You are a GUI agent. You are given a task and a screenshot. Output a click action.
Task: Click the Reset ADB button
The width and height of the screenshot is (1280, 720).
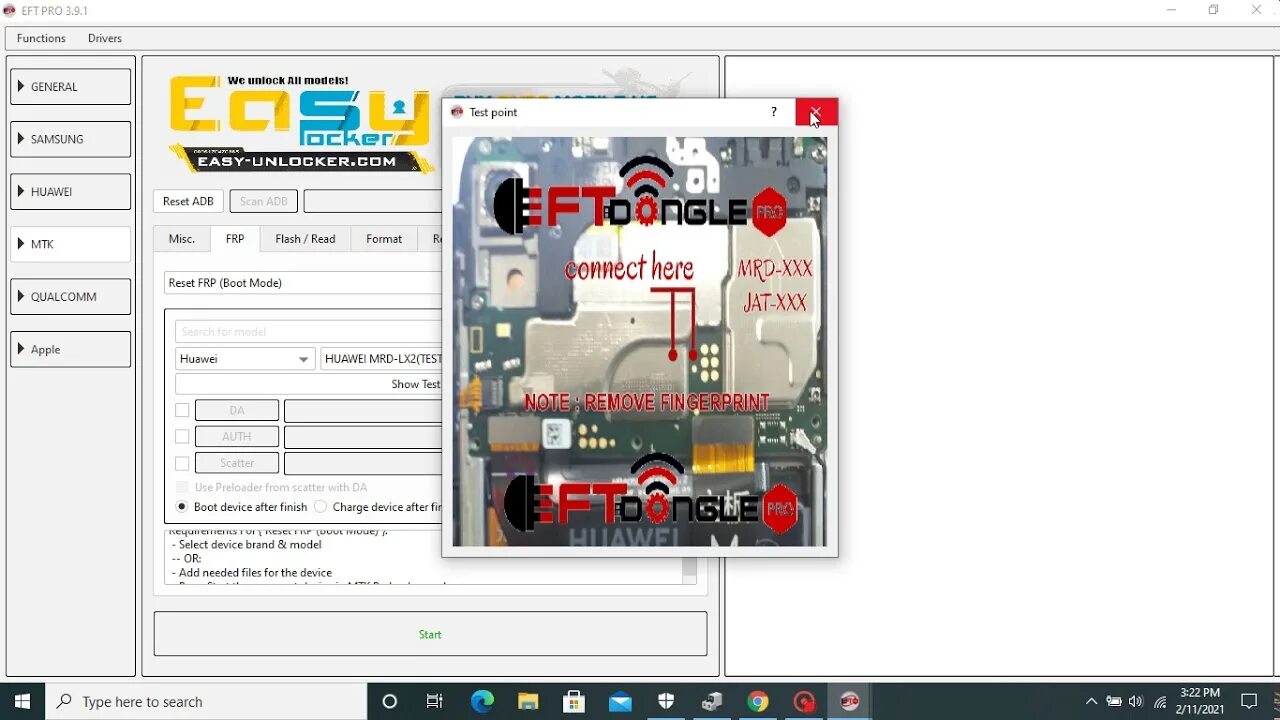[188, 201]
